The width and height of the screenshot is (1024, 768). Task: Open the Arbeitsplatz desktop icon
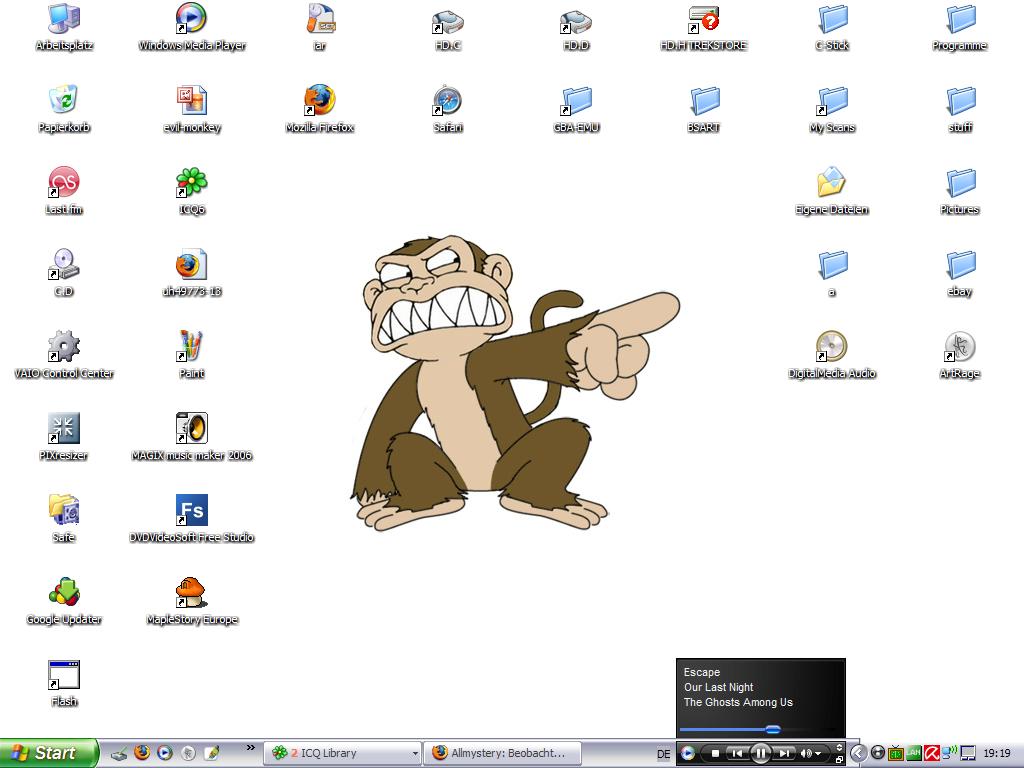pos(64,29)
